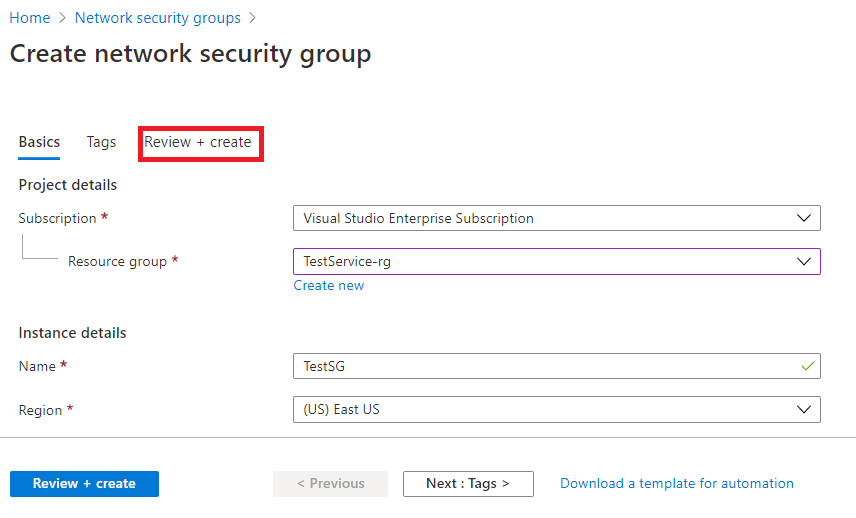Image resolution: width=856 pixels, height=518 pixels.
Task: Click the Resource group field label
Action: [x=117, y=261]
